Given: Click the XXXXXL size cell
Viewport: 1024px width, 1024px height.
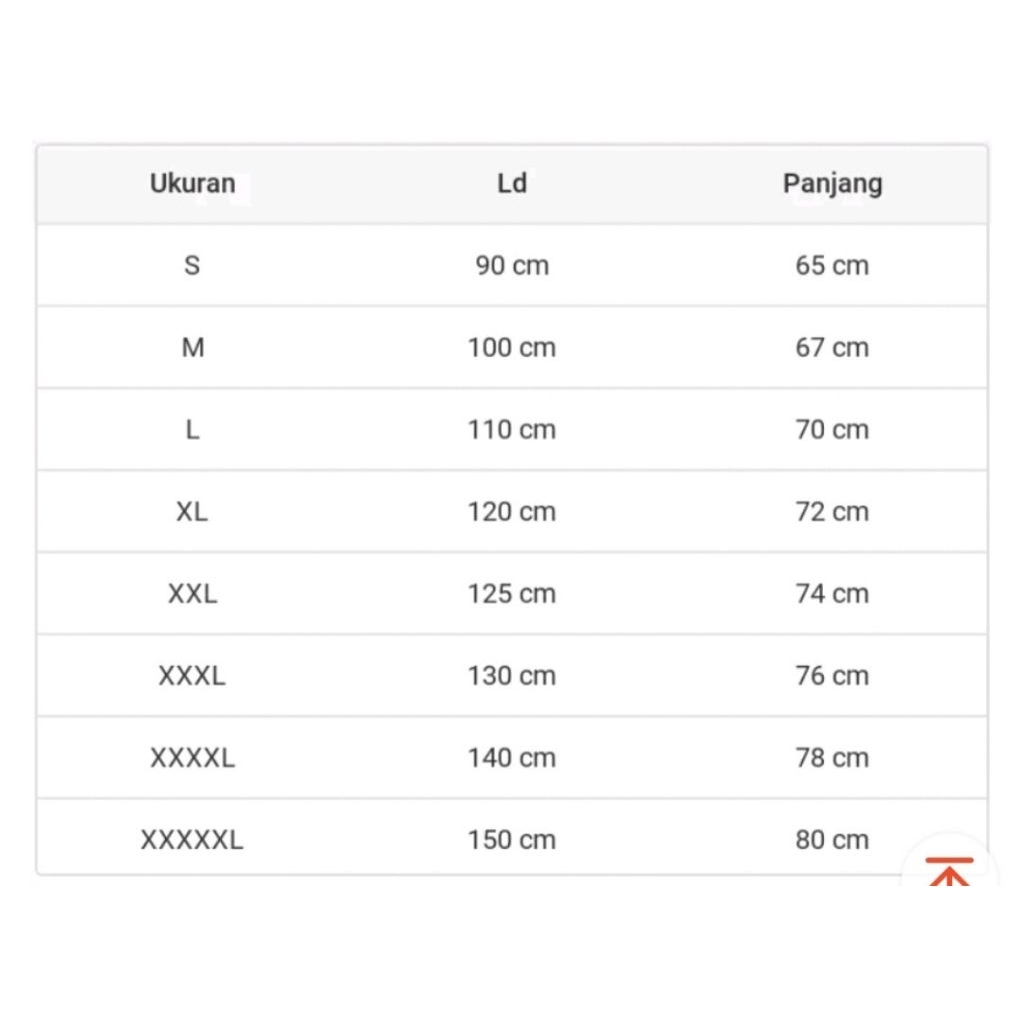Looking at the screenshot, I should pos(192,840).
